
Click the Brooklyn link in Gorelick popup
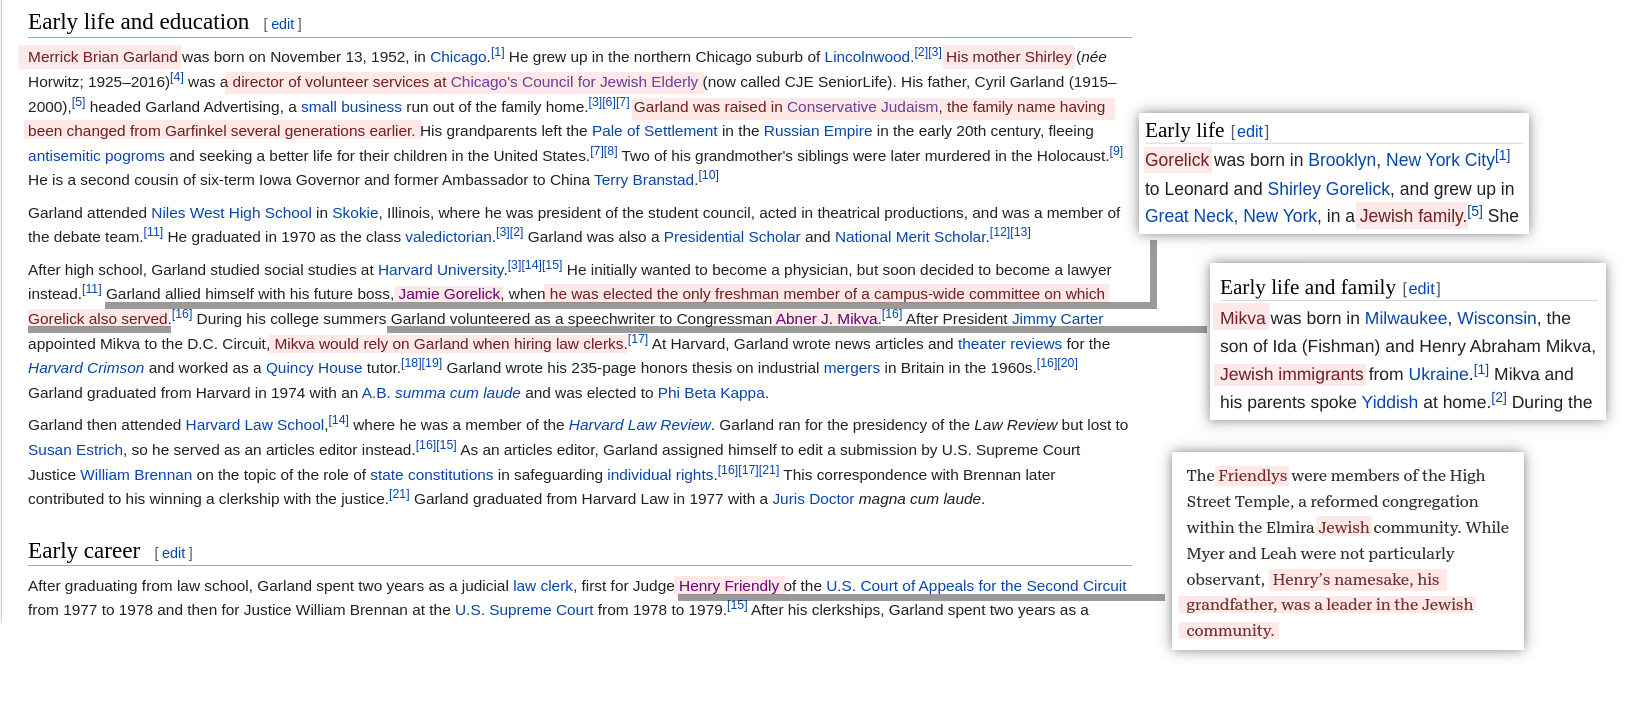pos(1341,160)
